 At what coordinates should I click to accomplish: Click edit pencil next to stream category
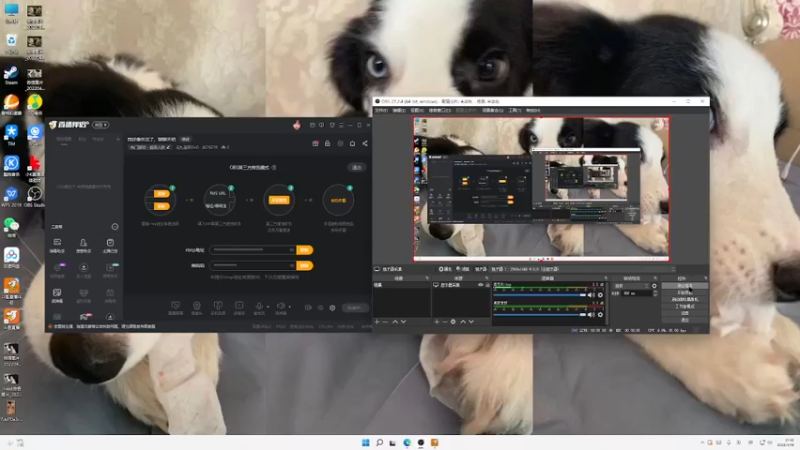tap(168, 147)
